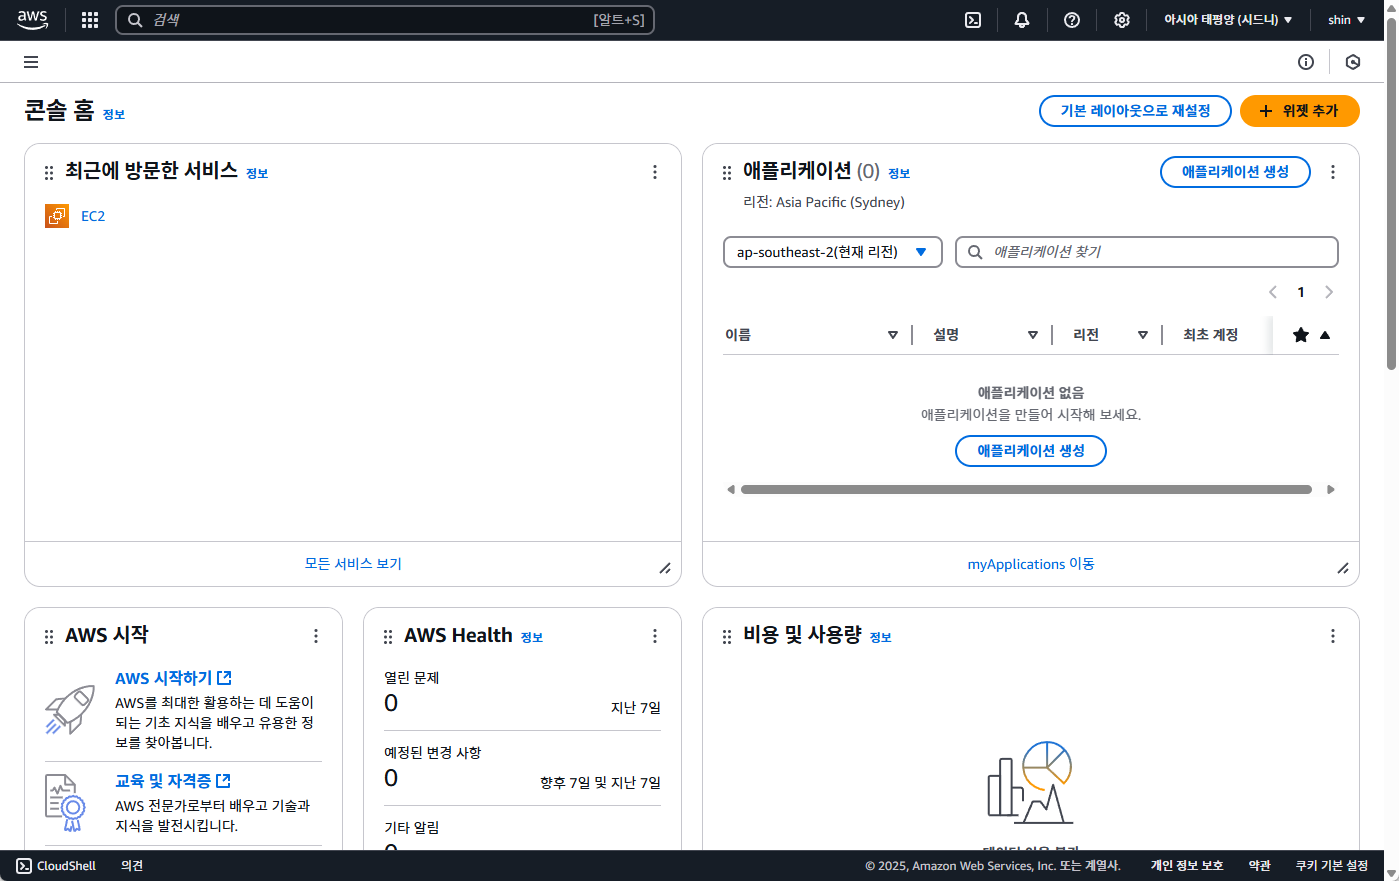Click 정보 link beside 애플리케이션 (0)

pos(899,174)
